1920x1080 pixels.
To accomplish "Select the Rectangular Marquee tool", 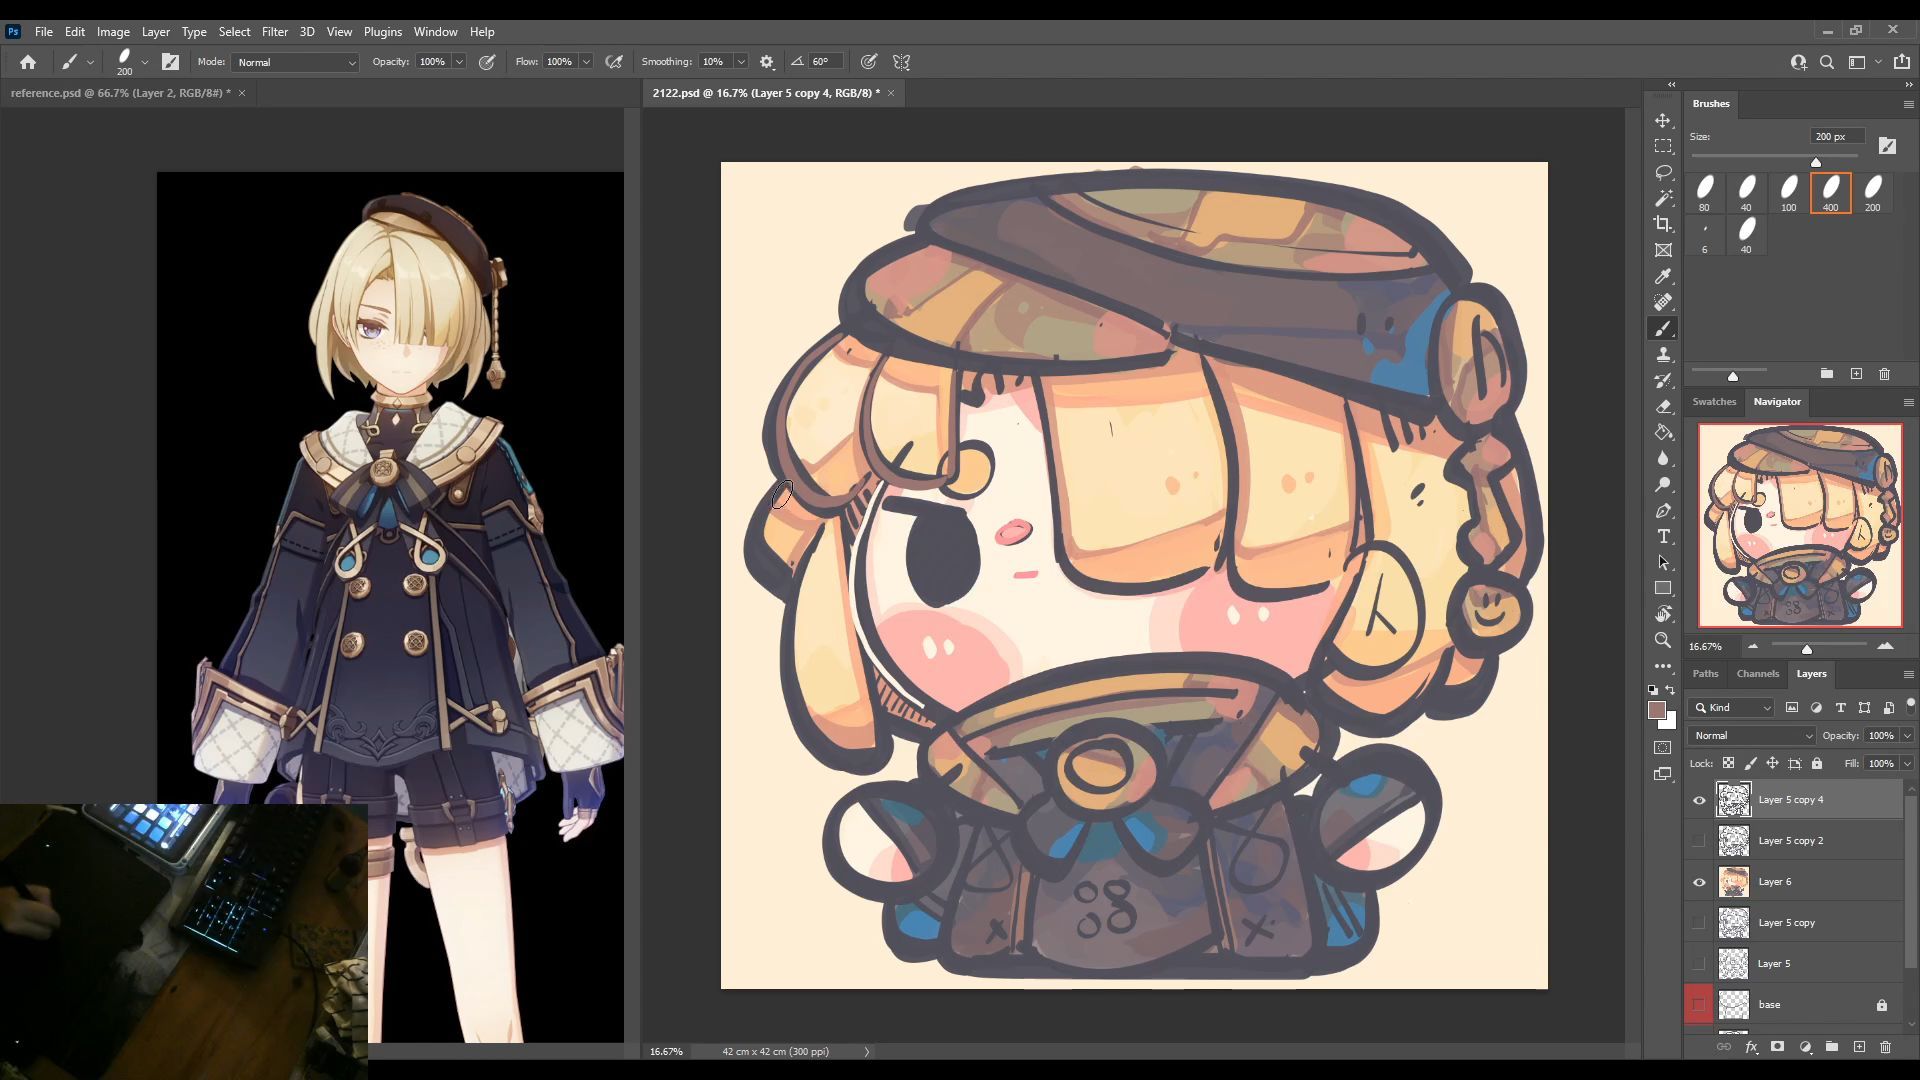I will pos(1663,146).
